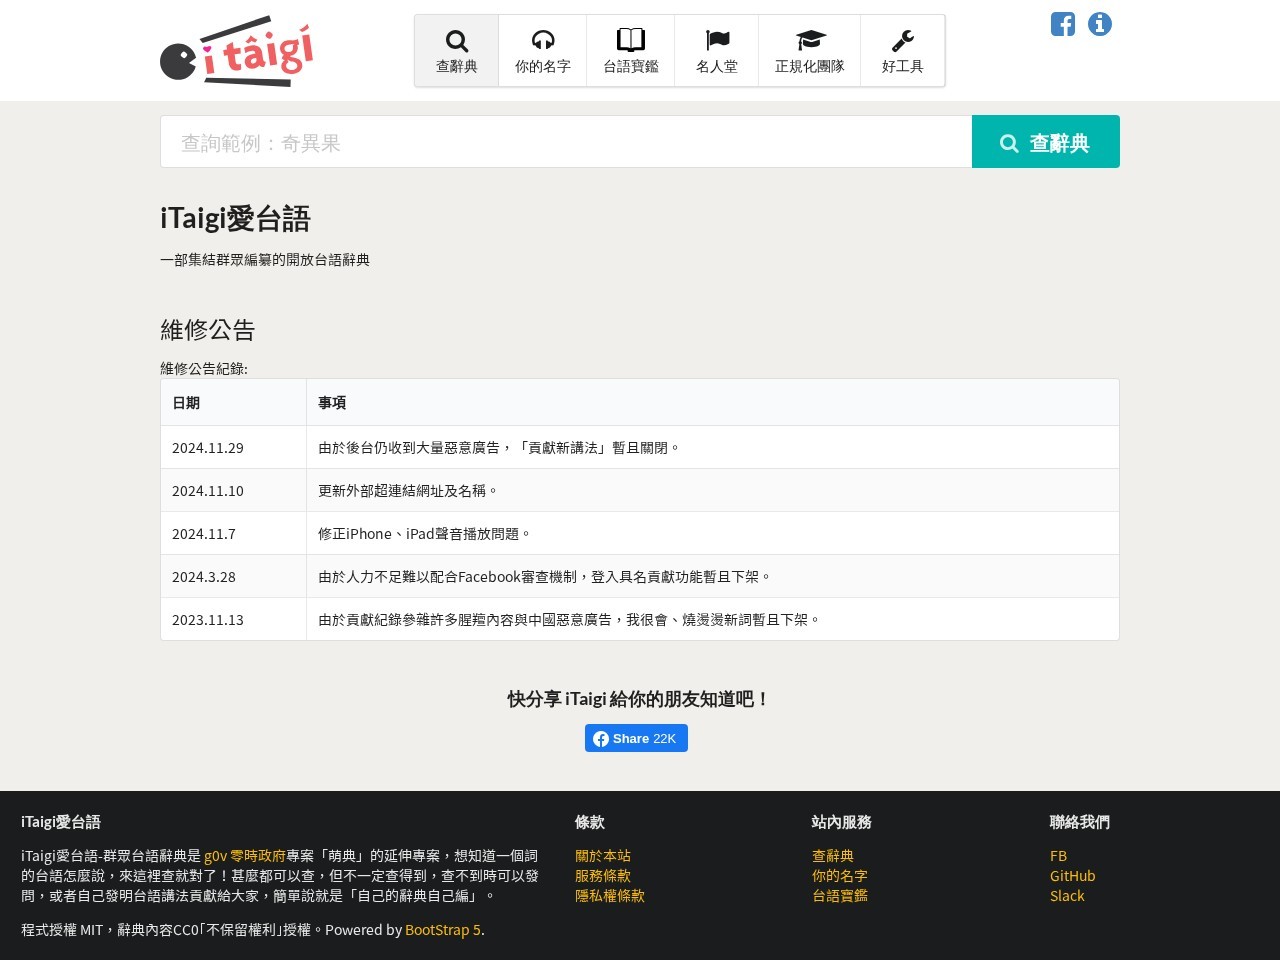Click the Facebook Share 22K button

point(636,738)
